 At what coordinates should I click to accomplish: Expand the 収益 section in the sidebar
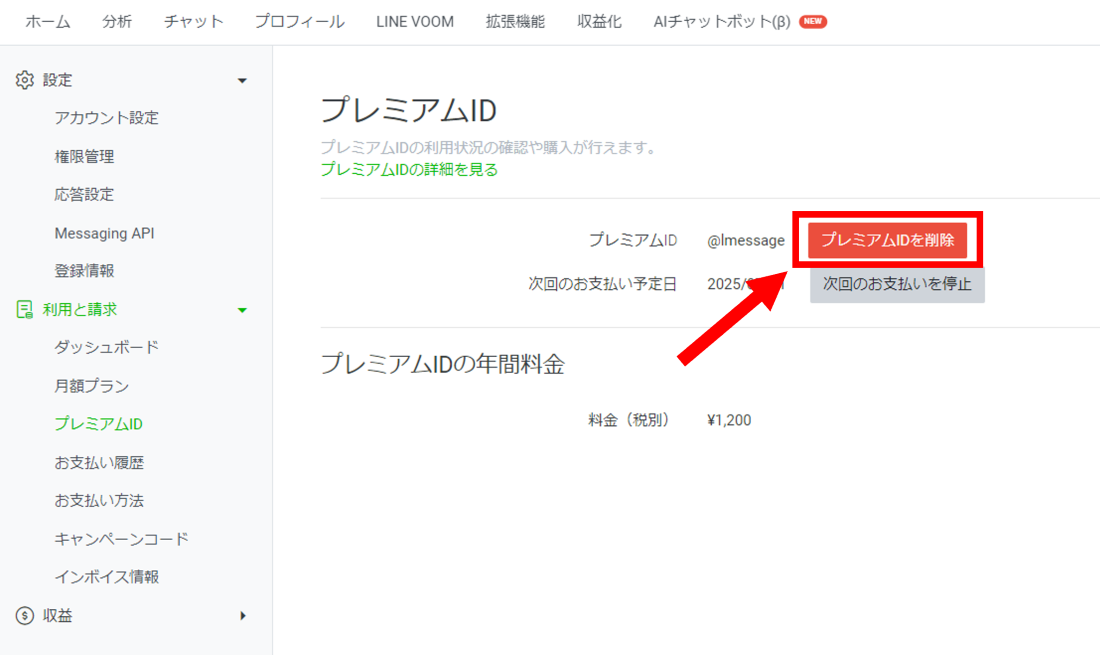point(242,615)
